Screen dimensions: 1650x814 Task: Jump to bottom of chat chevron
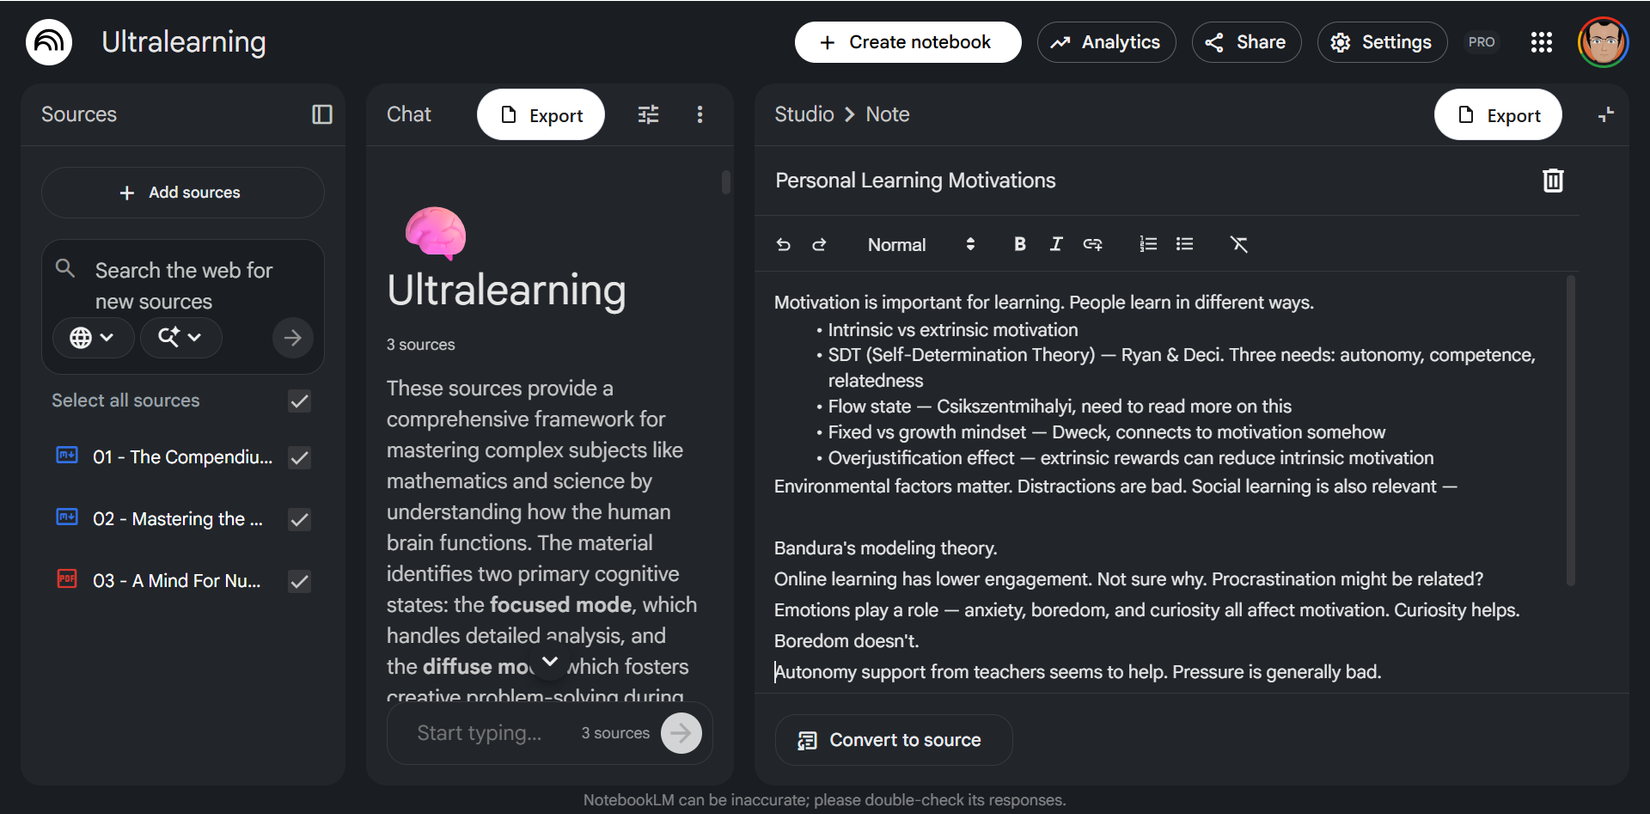pyautogui.click(x=549, y=661)
